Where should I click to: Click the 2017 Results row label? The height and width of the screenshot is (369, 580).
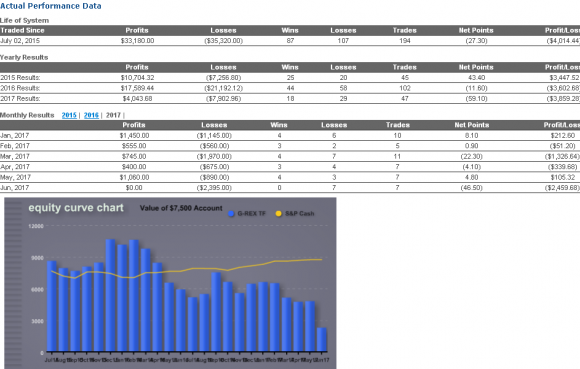pyautogui.click(x=20, y=99)
